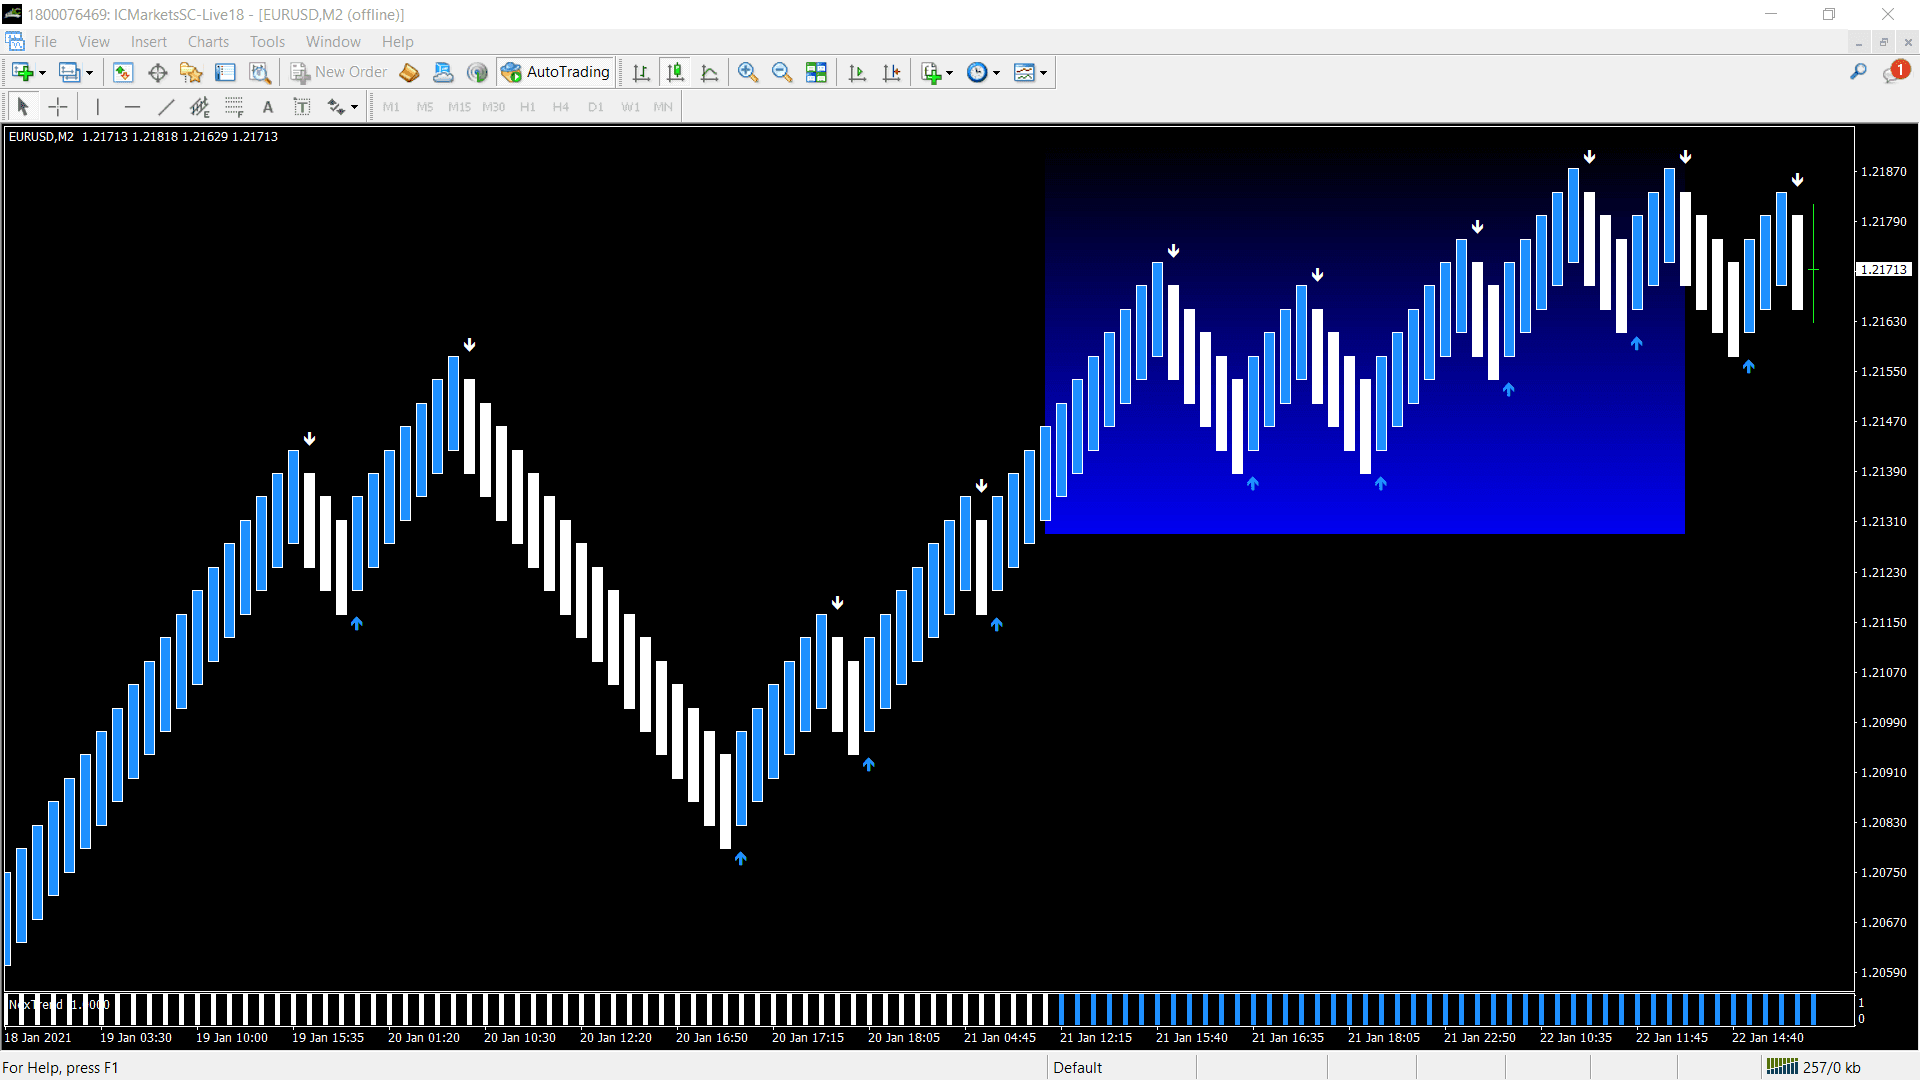Toggle the AutoTrading button
This screenshot has width=1920, height=1080.
pyautogui.click(x=556, y=72)
